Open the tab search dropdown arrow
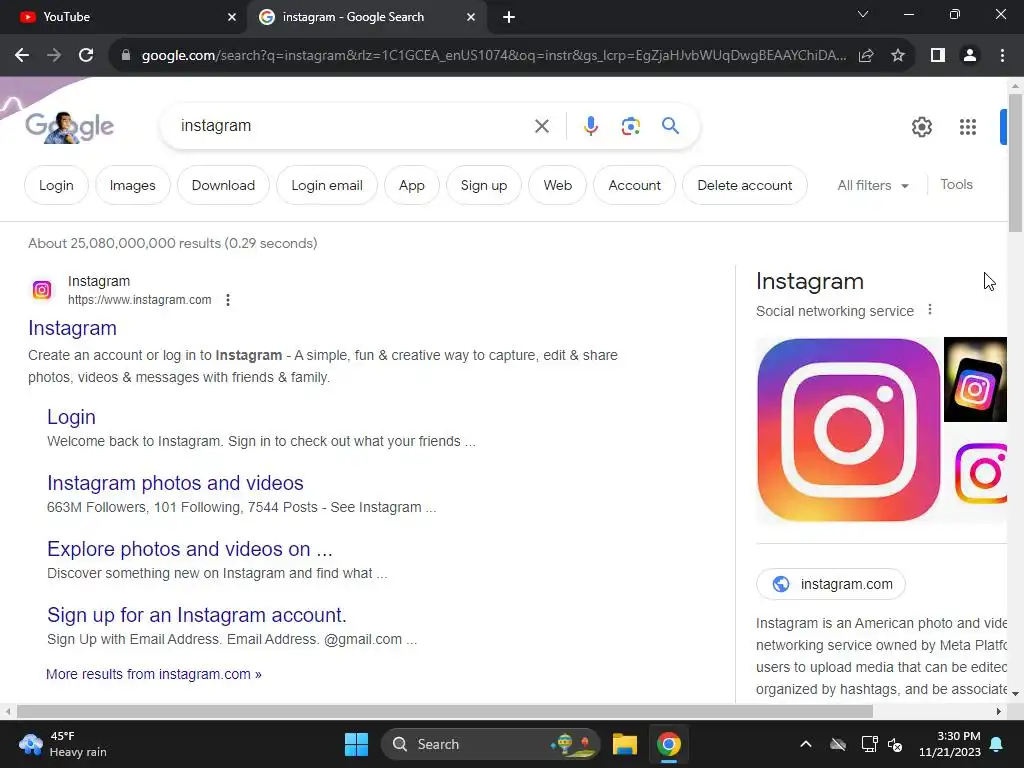Screen dimensions: 1024x768 [863, 14]
